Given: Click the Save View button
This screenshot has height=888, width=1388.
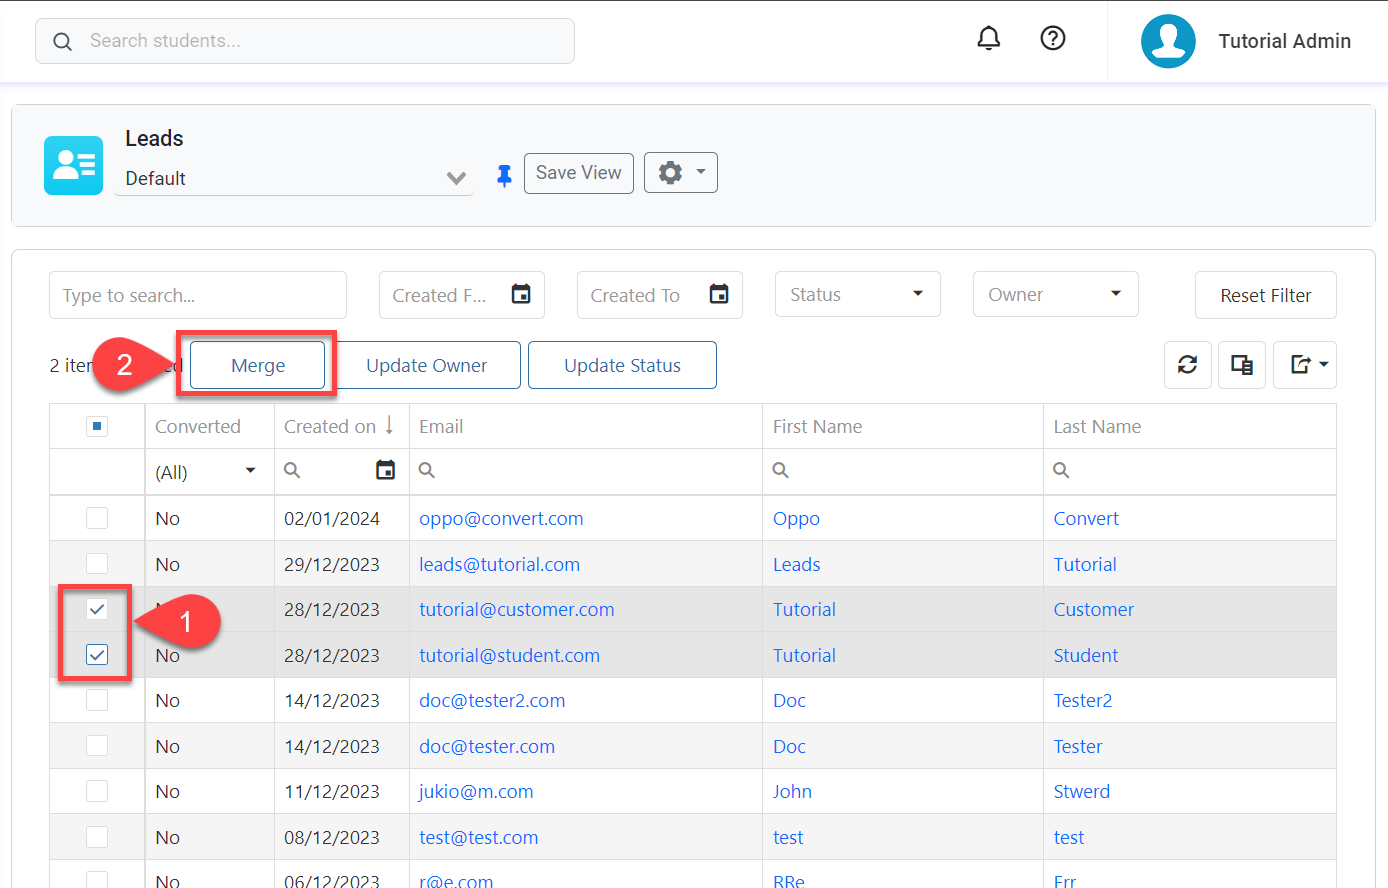Looking at the screenshot, I should click(x=579, y=173).
